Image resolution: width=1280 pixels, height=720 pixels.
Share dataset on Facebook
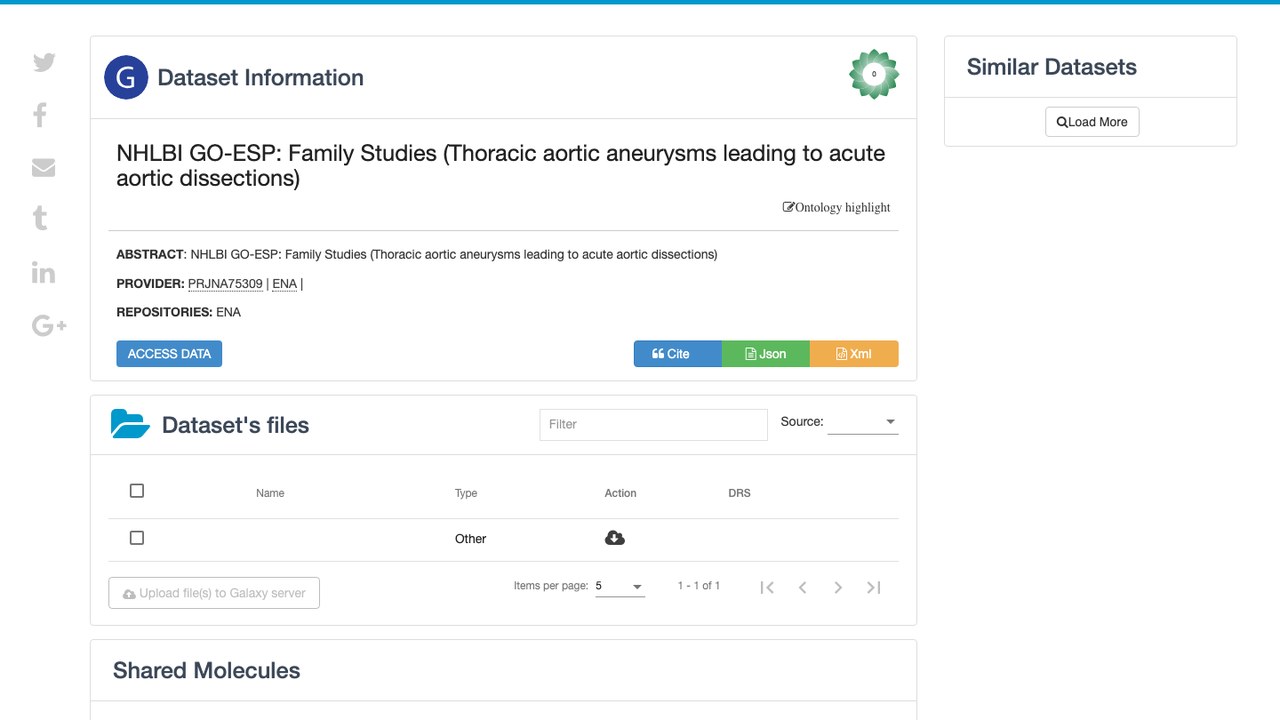(40, 115)
